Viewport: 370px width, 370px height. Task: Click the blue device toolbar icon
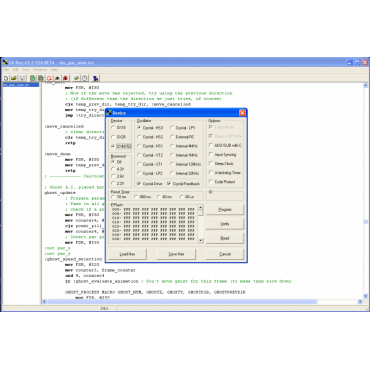[x=96, y=78]
